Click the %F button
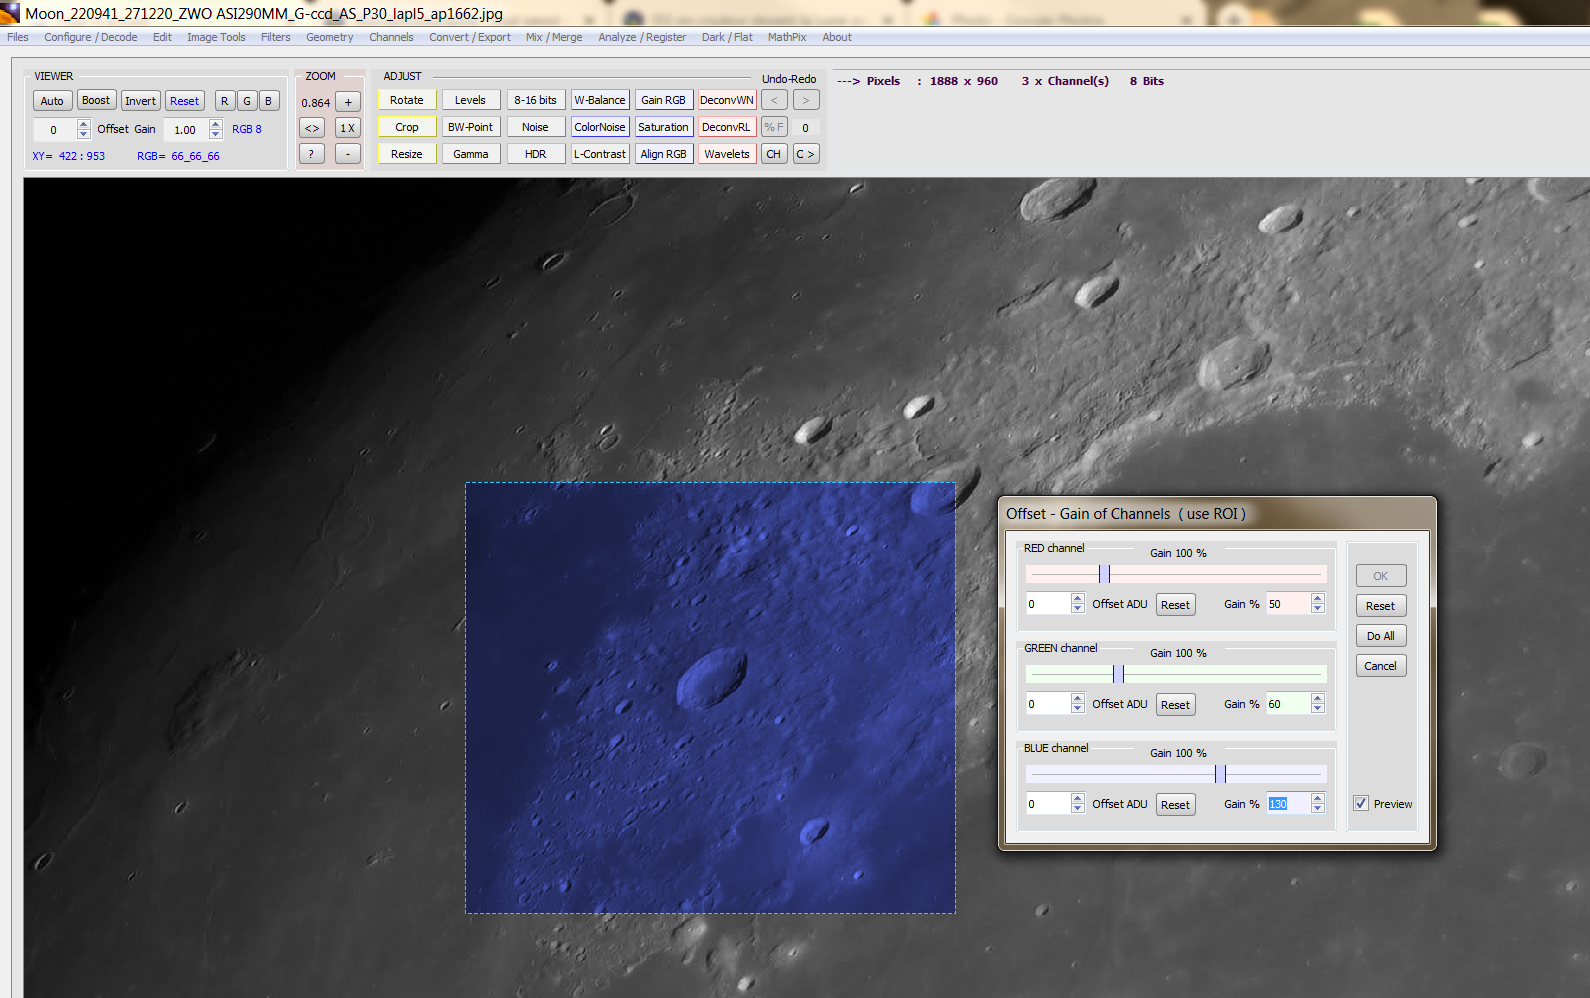 click(774, 127)
